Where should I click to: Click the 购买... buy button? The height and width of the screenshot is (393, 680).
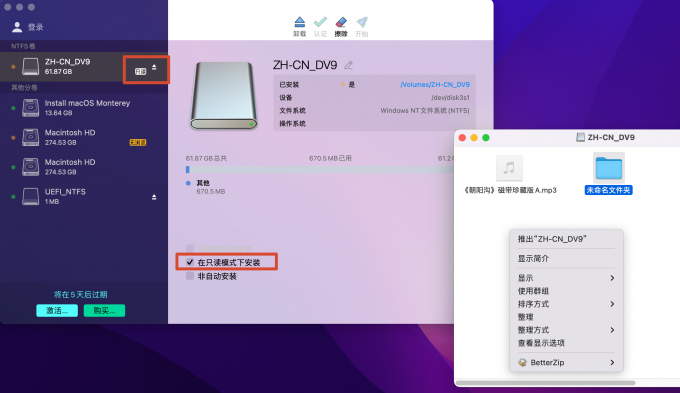(x=104, y=311)
